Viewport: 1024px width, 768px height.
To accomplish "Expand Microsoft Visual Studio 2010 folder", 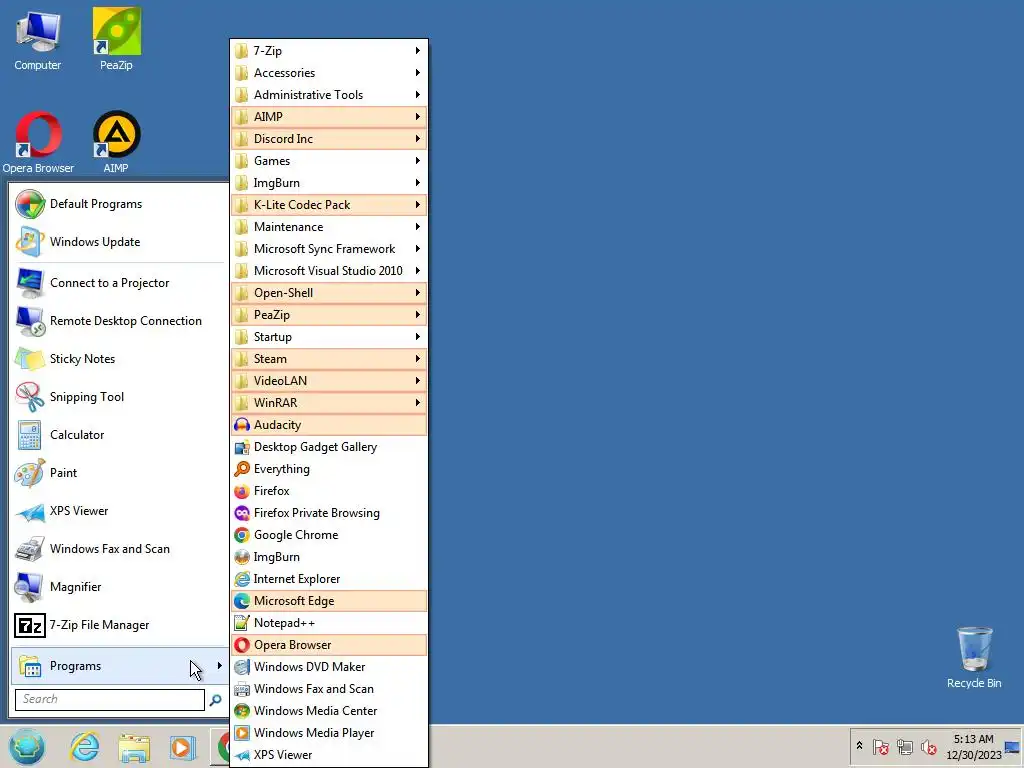I will pyautogui.click(x=329, y=271).
